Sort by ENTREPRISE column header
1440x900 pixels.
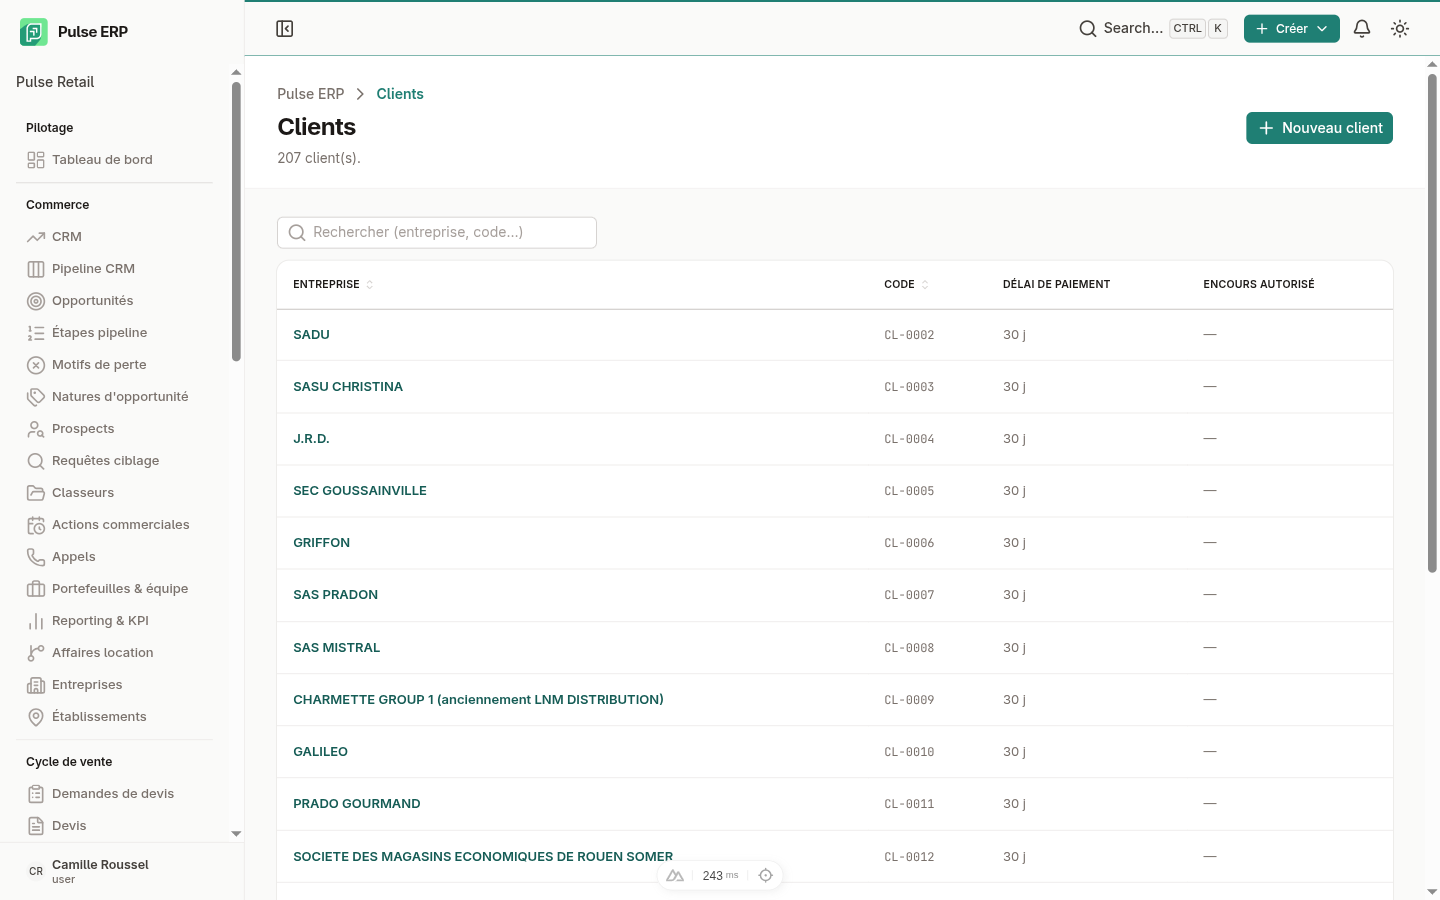pyautogui.click(x=333, y=285)
